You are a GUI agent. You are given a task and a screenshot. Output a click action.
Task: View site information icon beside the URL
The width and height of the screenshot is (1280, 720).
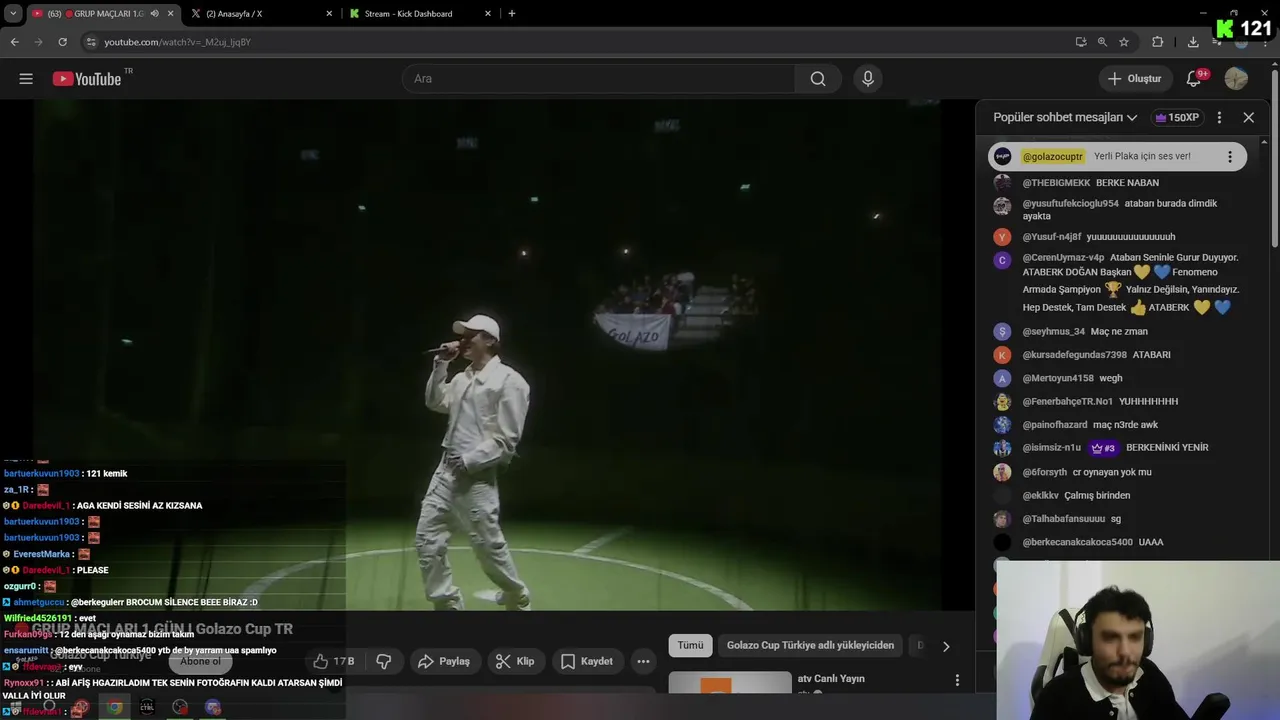(x=91, y=42)
